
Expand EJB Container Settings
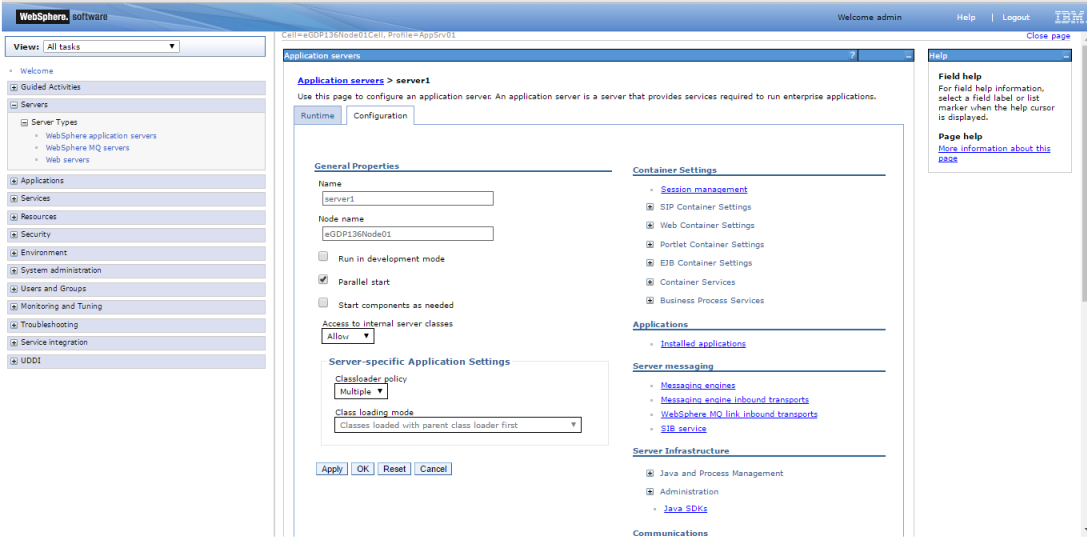(x=650, y=263)
